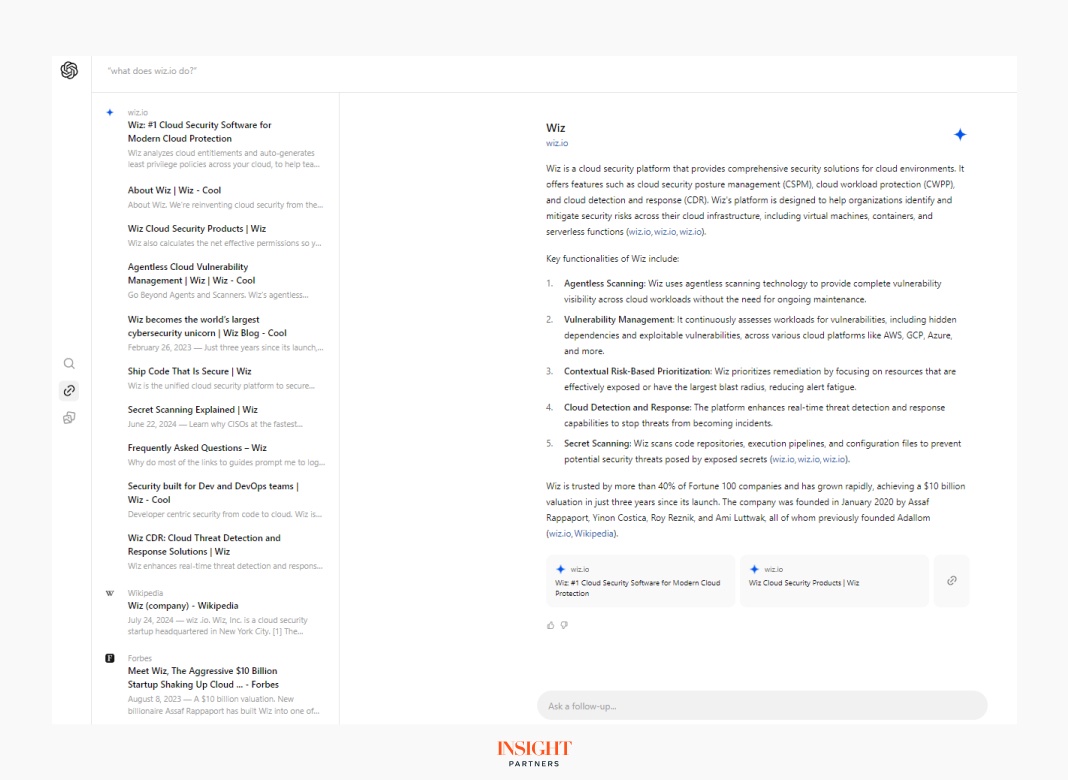1068x780 pixels.
Task: Open "About Wiz | Wiz - Cool" result
Action: (x=174, y=190)
